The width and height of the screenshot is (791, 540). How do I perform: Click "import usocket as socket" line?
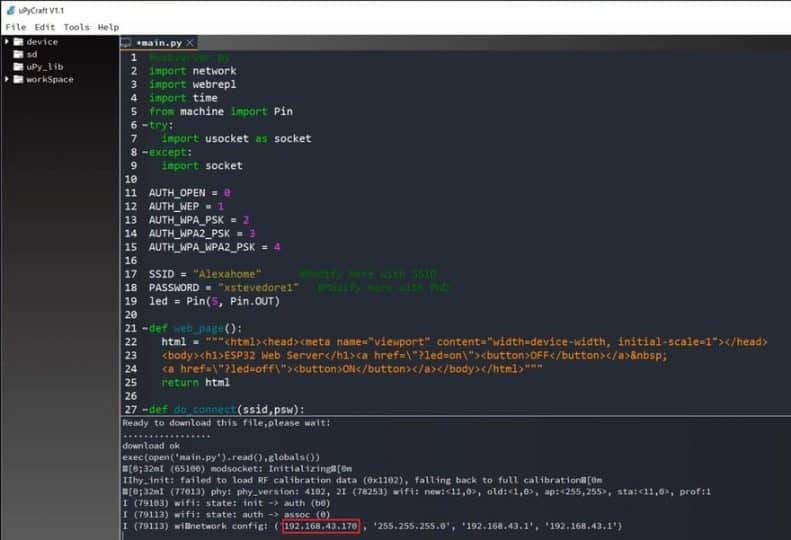[x=236, y=138]
